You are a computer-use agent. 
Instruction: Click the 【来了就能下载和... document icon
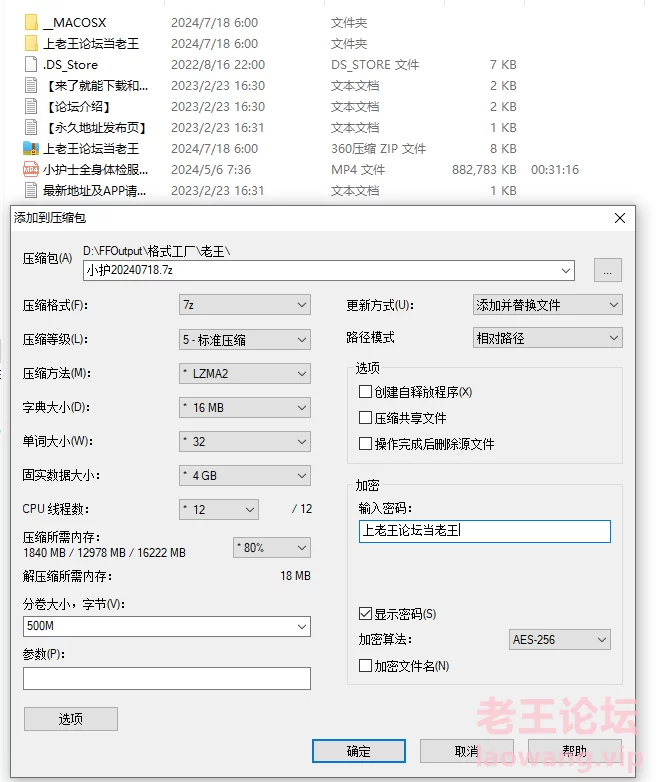point(31,85)
